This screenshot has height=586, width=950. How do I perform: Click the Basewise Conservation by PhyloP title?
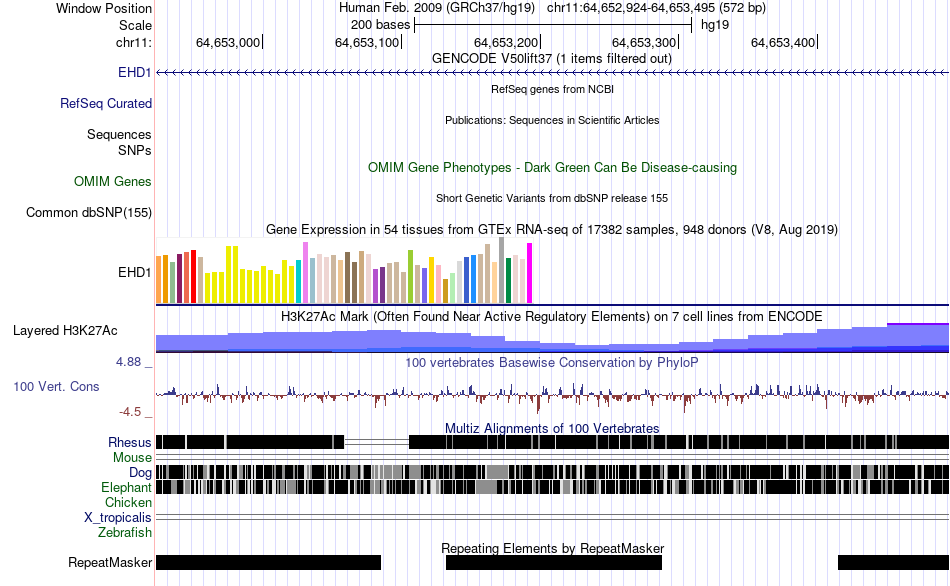pyautogui.click(x=552, y=363)
